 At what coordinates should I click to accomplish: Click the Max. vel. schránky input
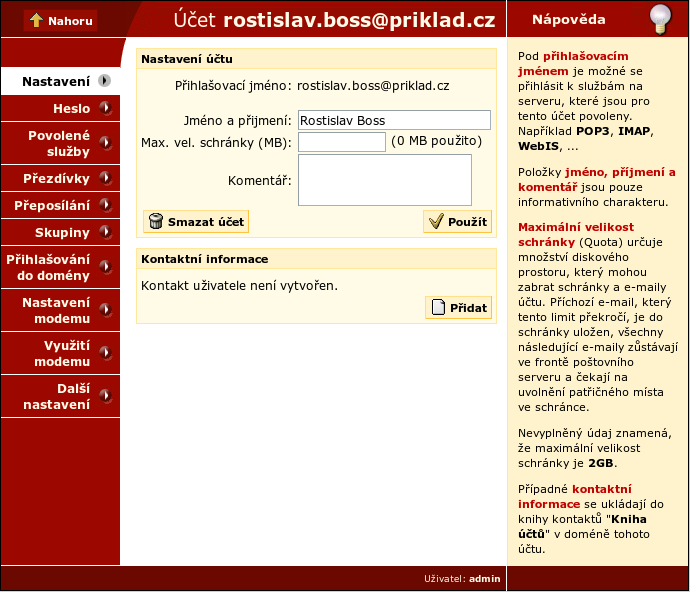[x=342, y=142]
